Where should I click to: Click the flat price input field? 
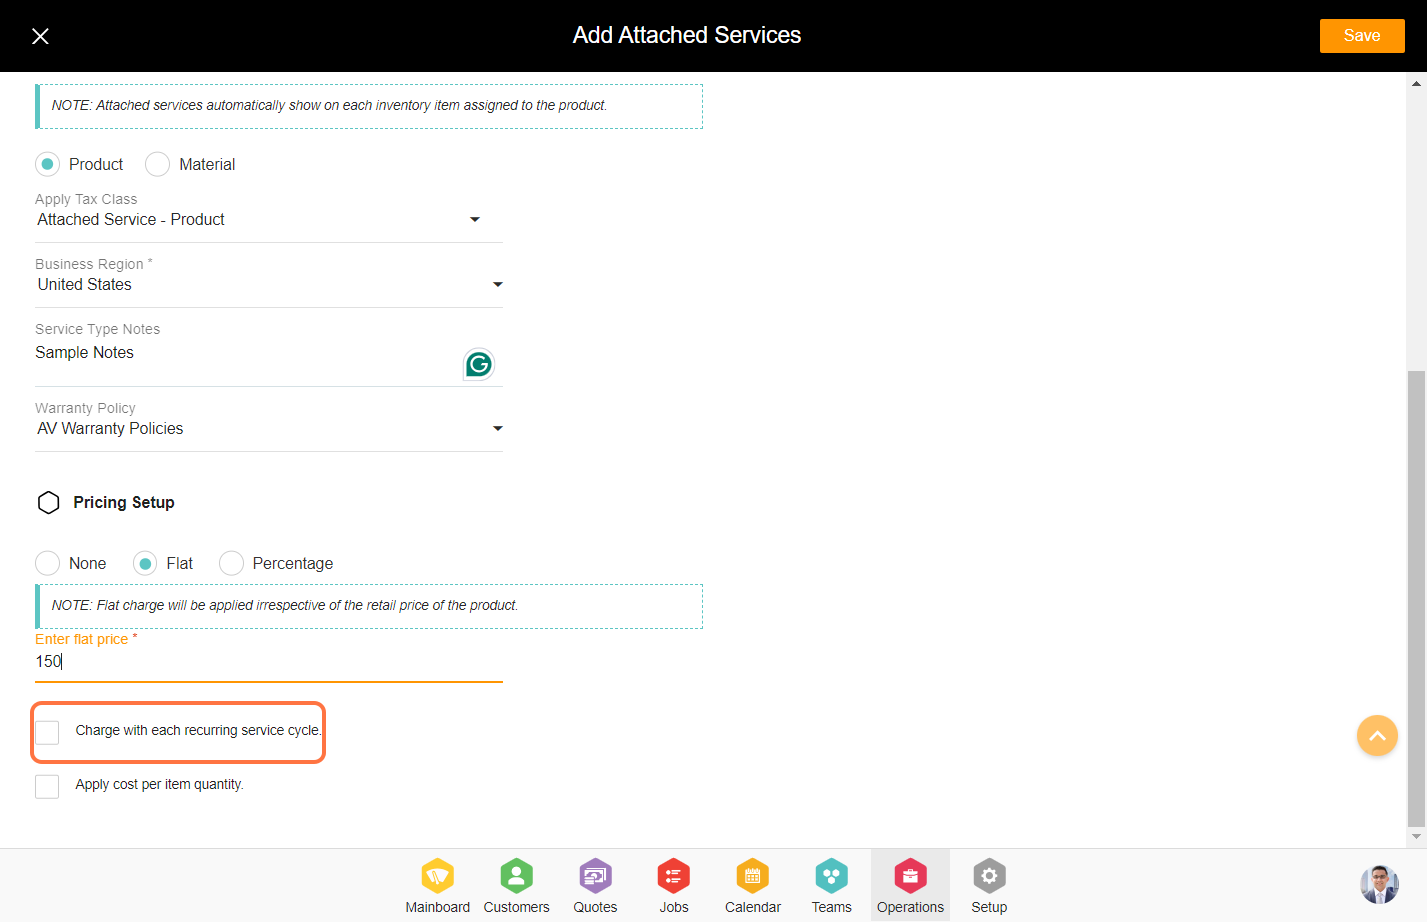coord(269,662)
